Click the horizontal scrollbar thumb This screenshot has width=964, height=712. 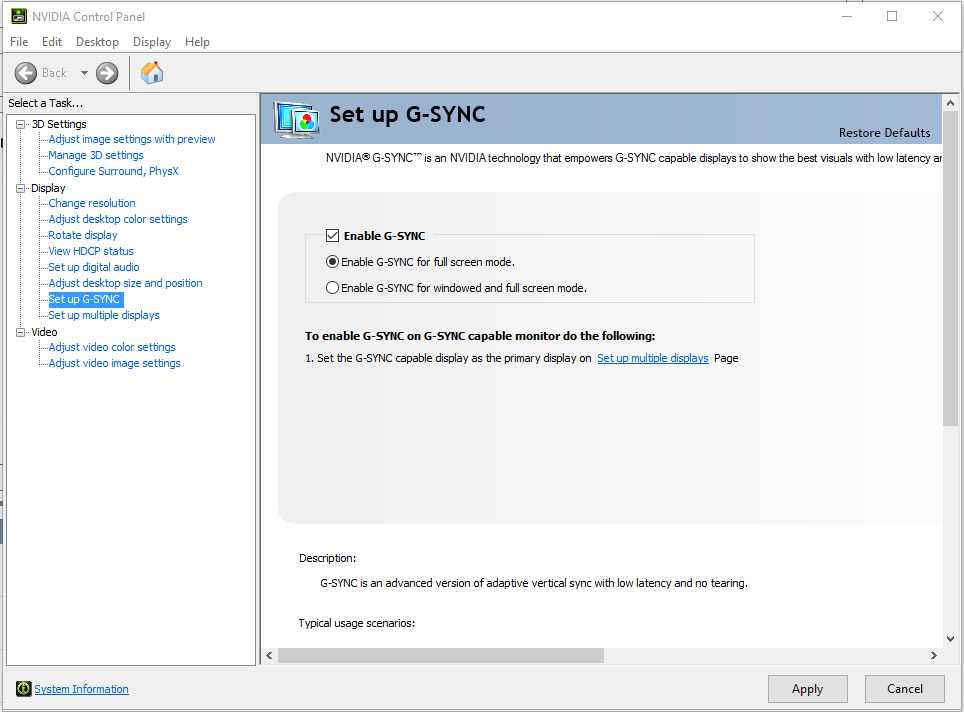pos(441,655)
